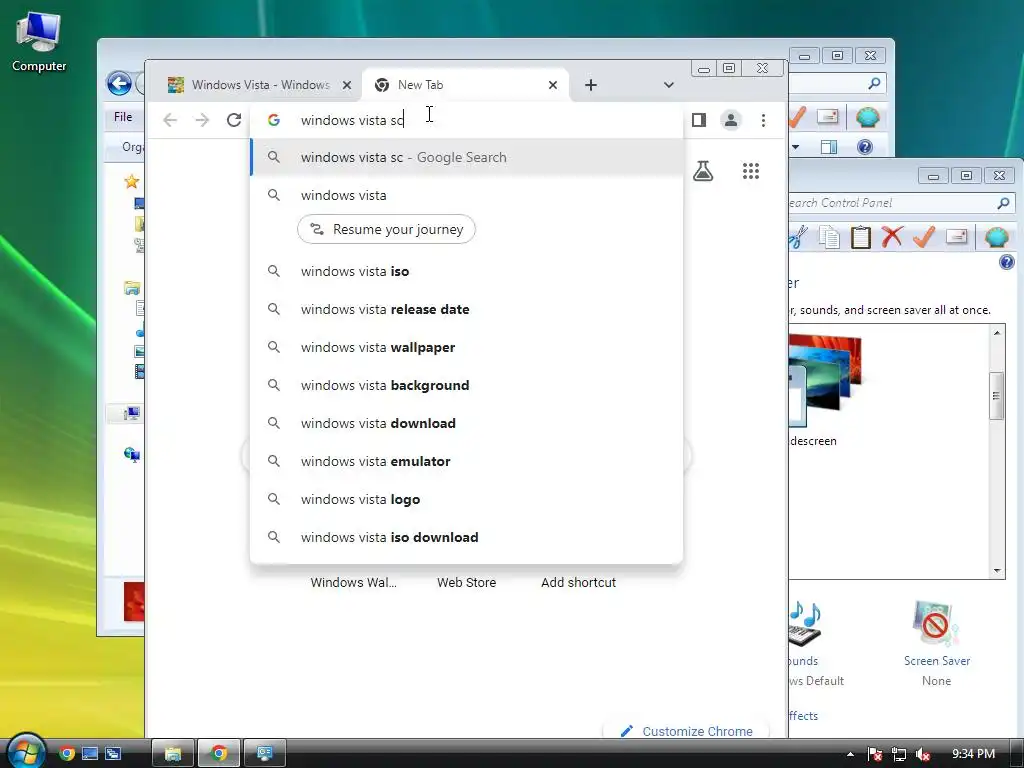Pick the 'windows vista background' suggestion

(x=466, y=385)
